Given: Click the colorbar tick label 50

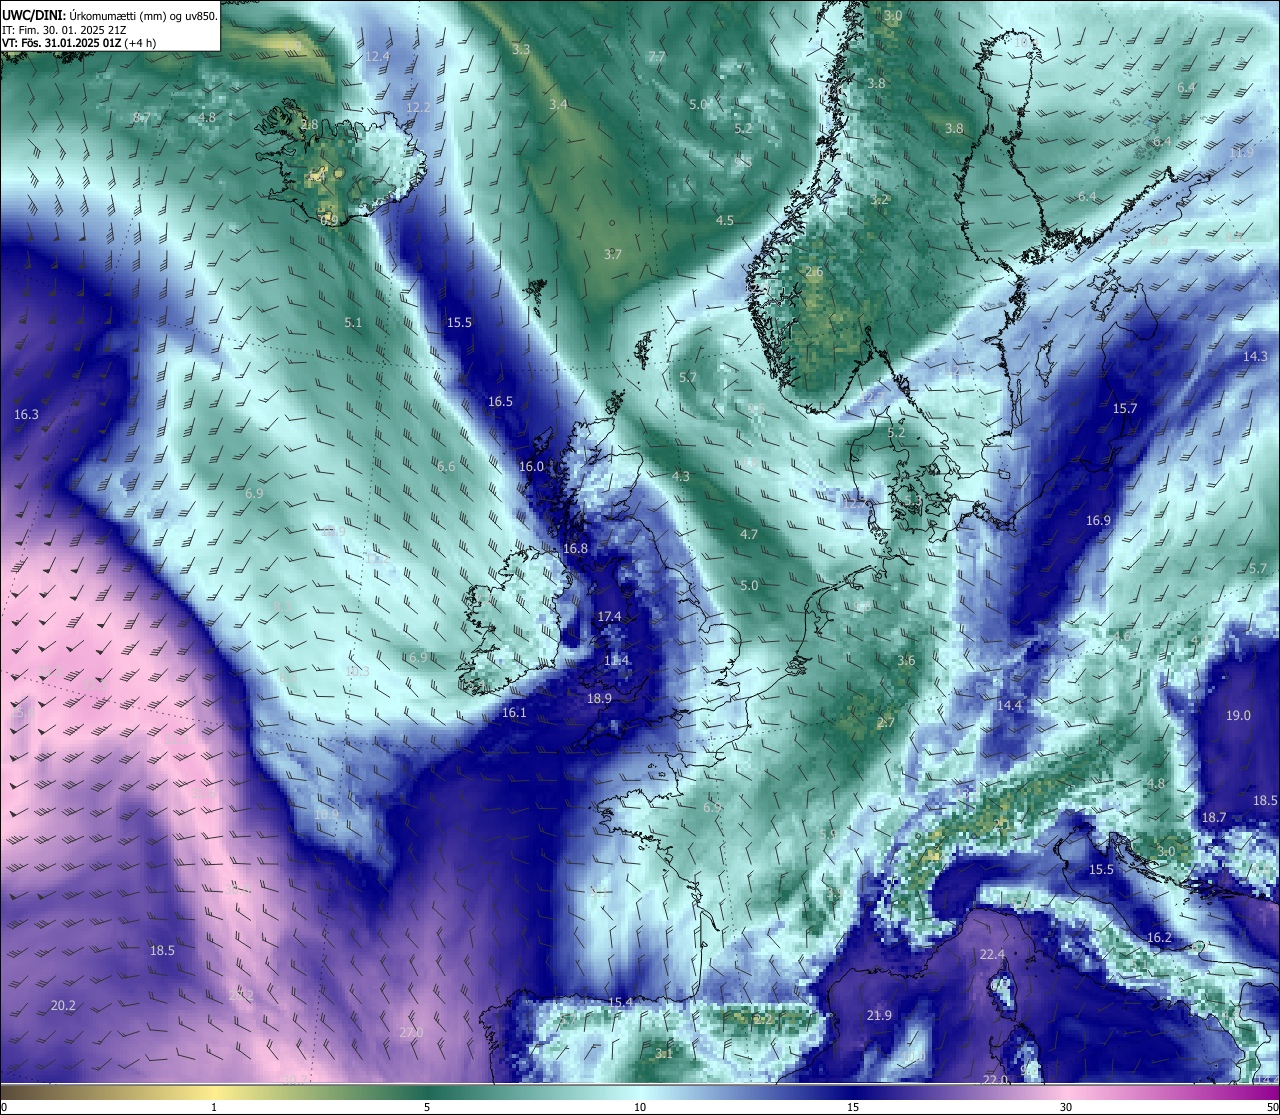Looking at the screenshot, I should 1272,1107.
